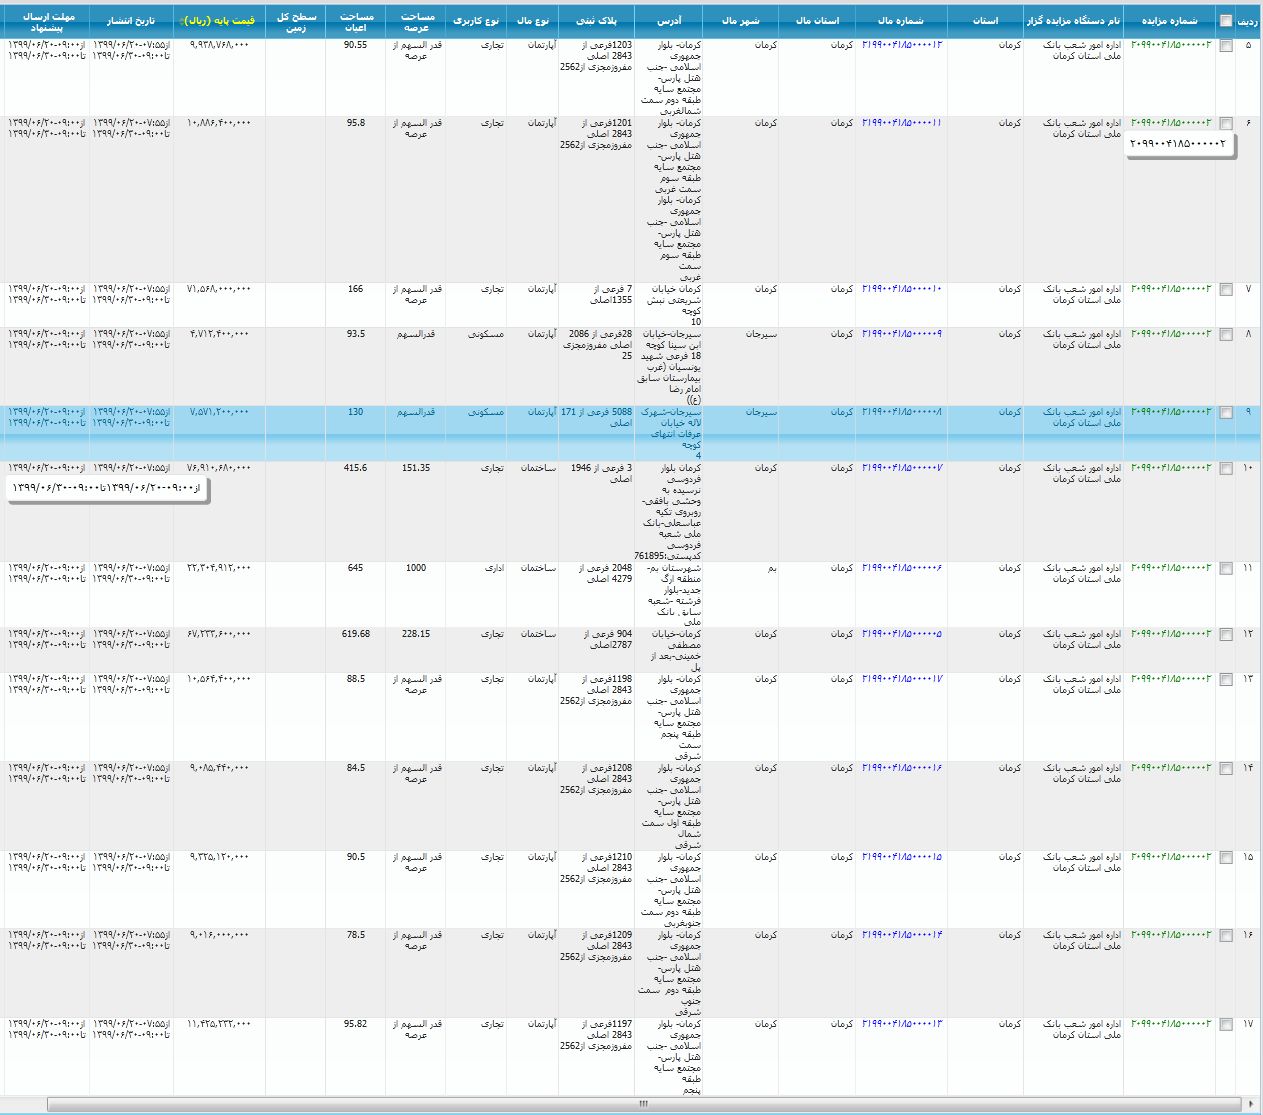Screen dimensions: 1263x1115
Task: Open green auction number link in row ۵
Action: tap(1170, 45)
